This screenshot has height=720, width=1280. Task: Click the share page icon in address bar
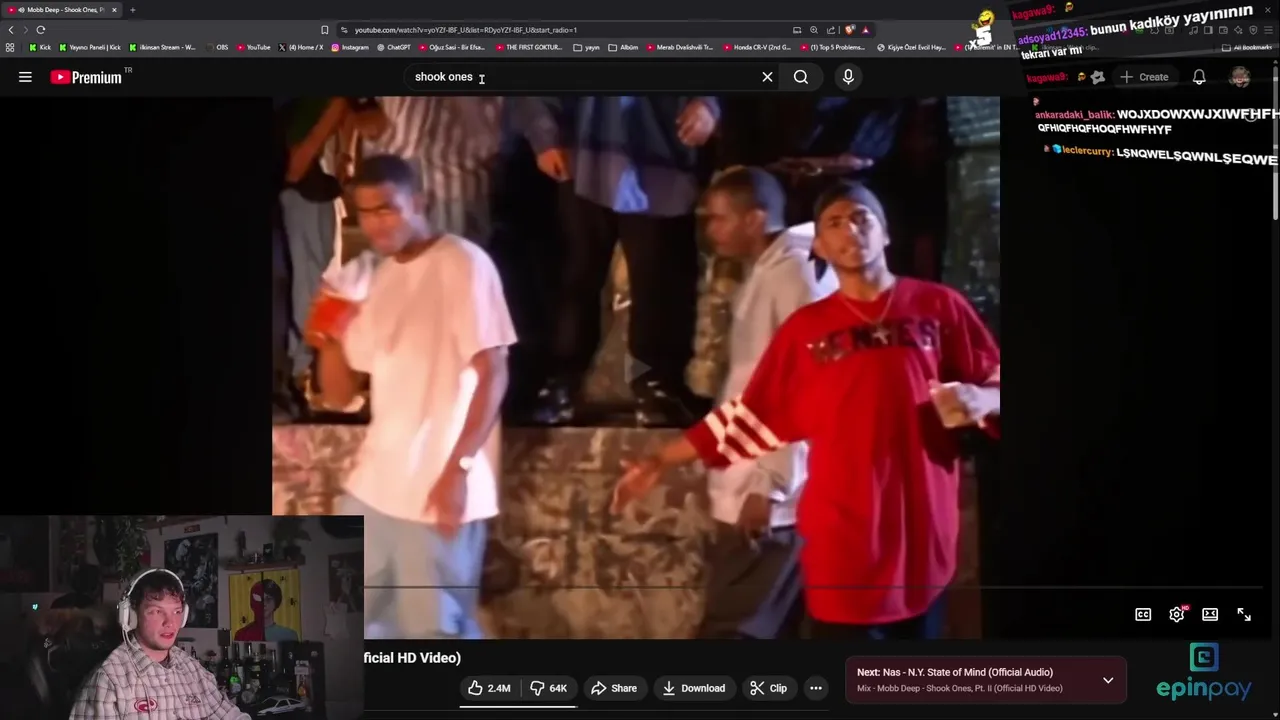point(830,30)
